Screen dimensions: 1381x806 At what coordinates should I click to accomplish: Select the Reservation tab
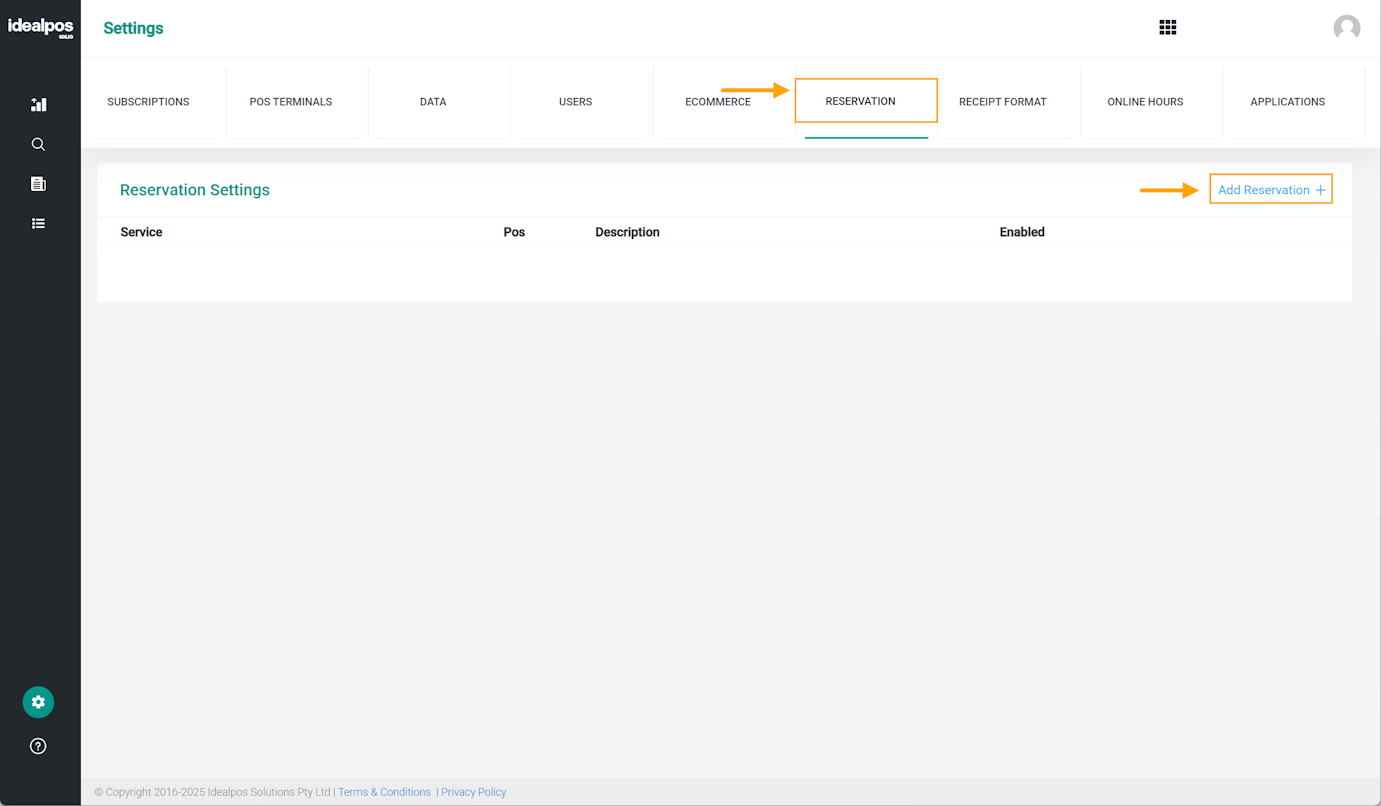coord(861,102)
